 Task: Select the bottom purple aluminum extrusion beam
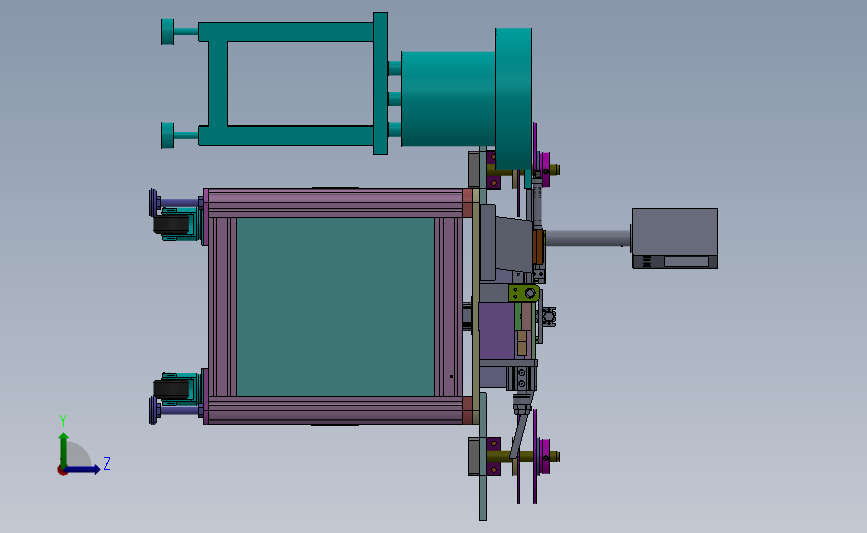tap(335, 410)
